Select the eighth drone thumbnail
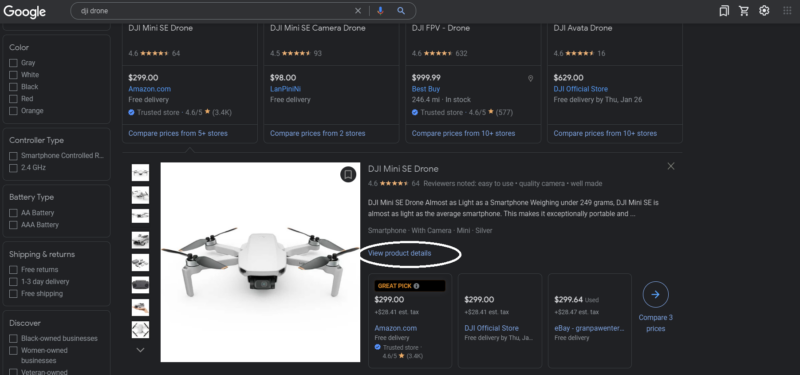 (x=140, y=329)
